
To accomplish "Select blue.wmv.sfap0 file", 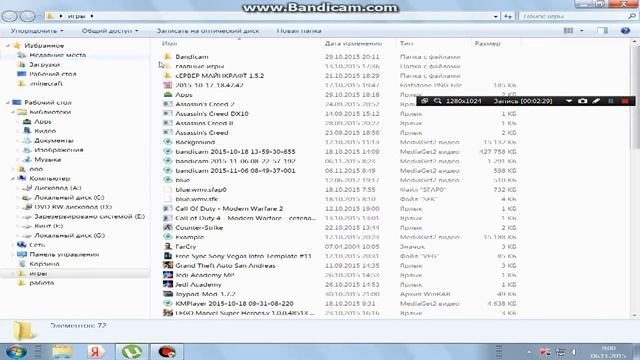I will point(201,189).
